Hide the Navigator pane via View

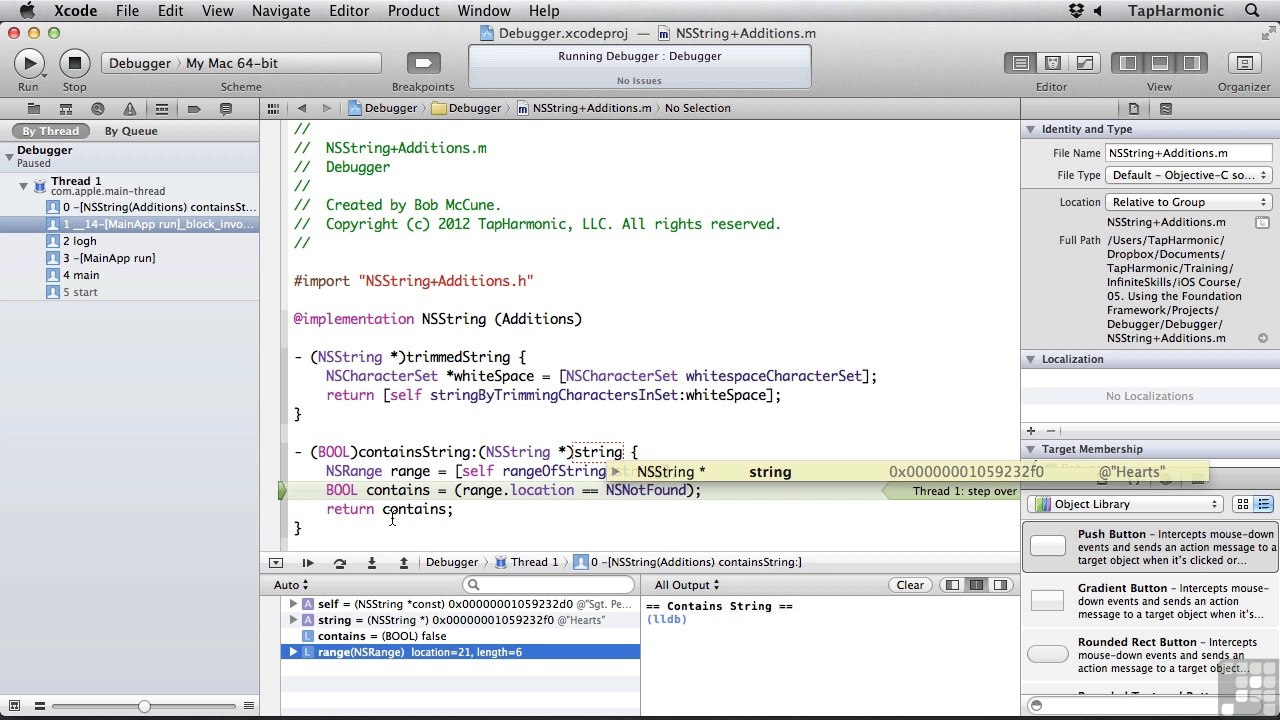1128,63
